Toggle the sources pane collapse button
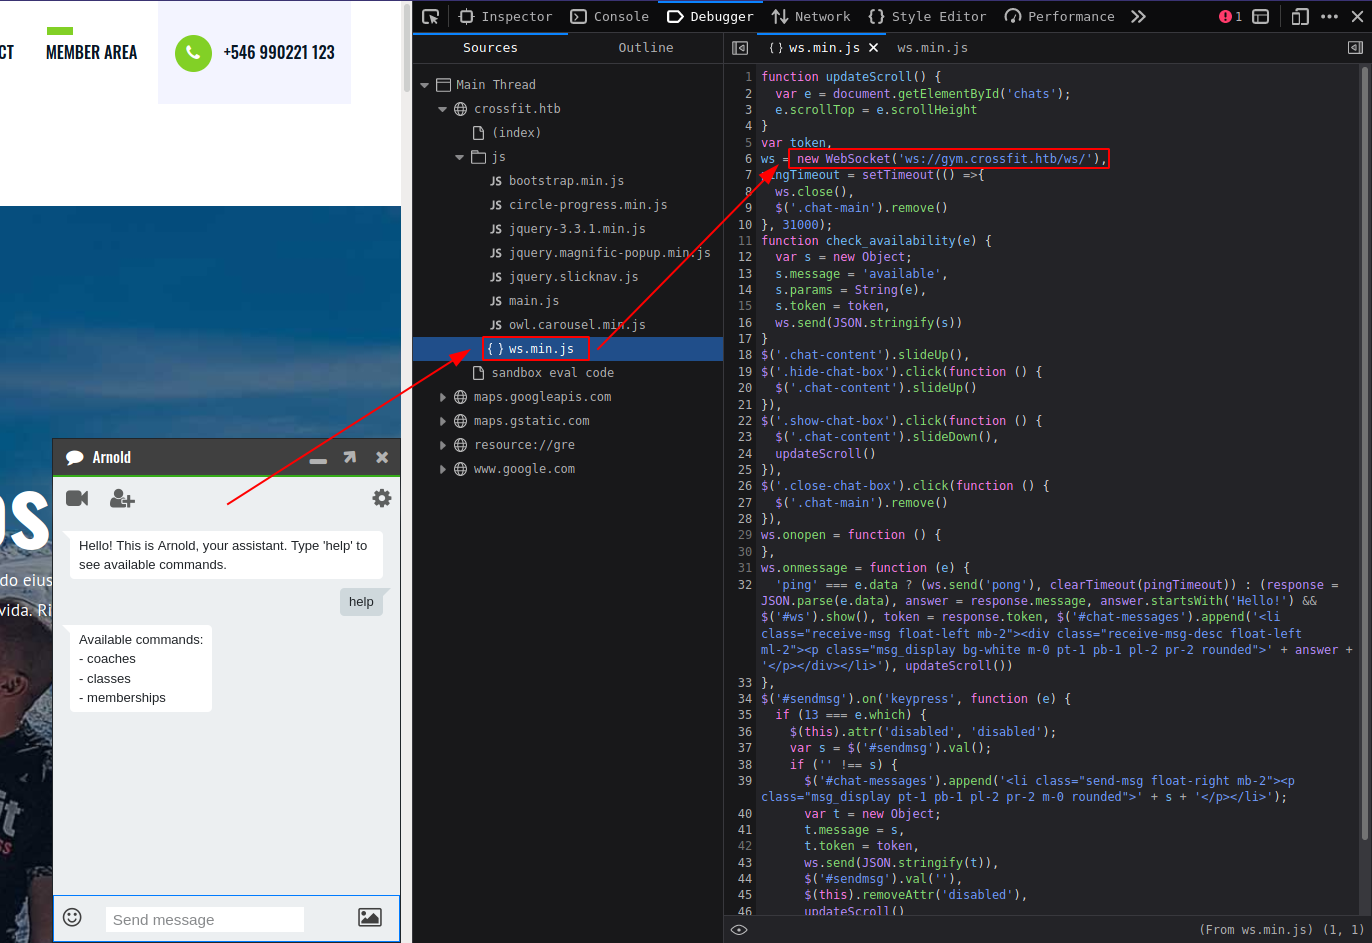Viewport: 1372px width, 943px height. coord(740,48)
